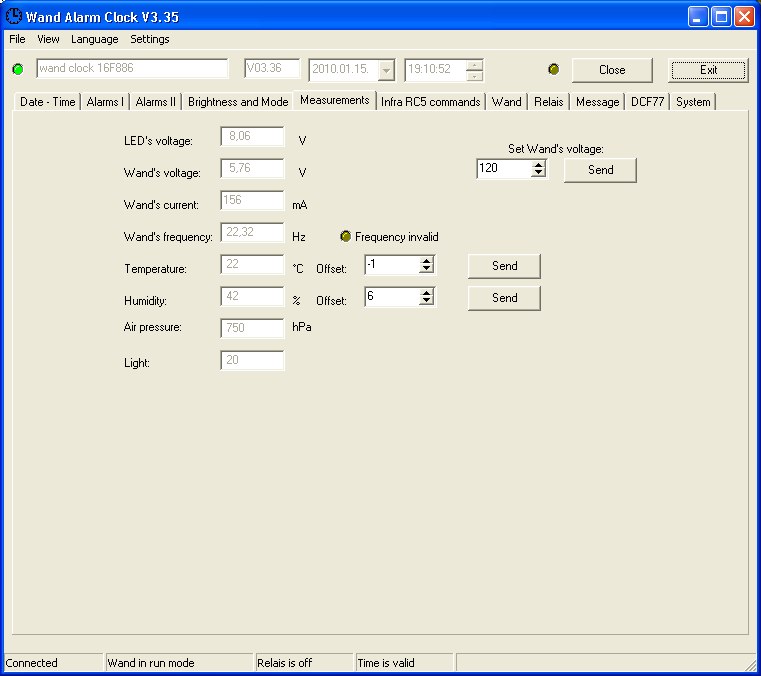
Task: Switch to the DCF77 tab
Action: click(647, 102)
